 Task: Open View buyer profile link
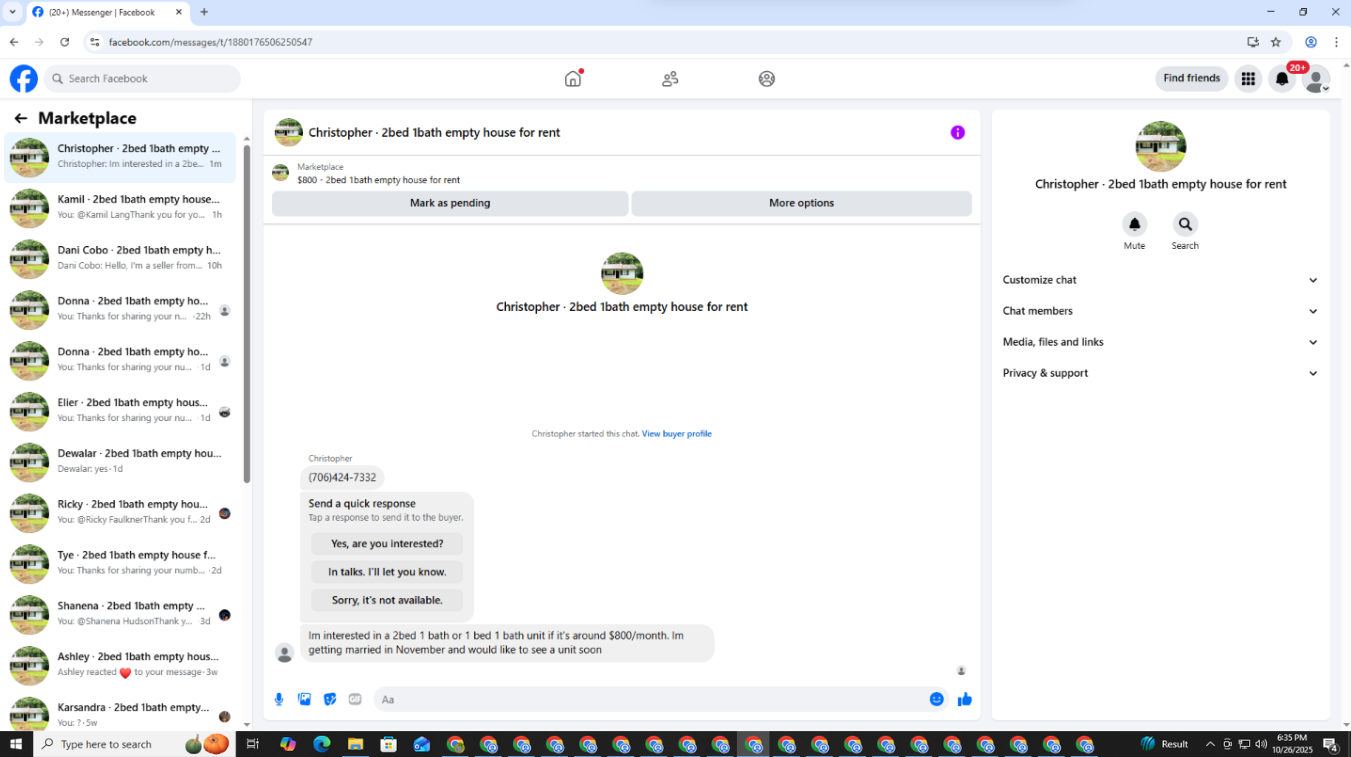[677, 434]
